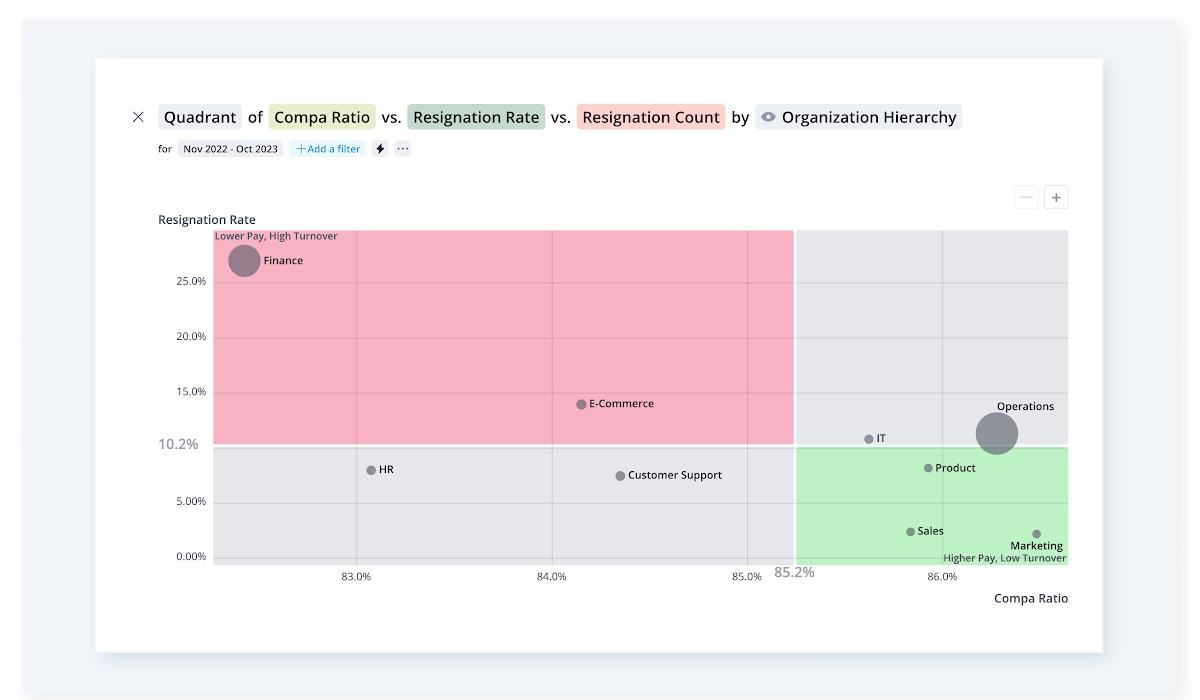The width and height of the screenshot is (1200, 700).
Task: Click the Resignation Rate axis title
Action: tap(207, 220)
